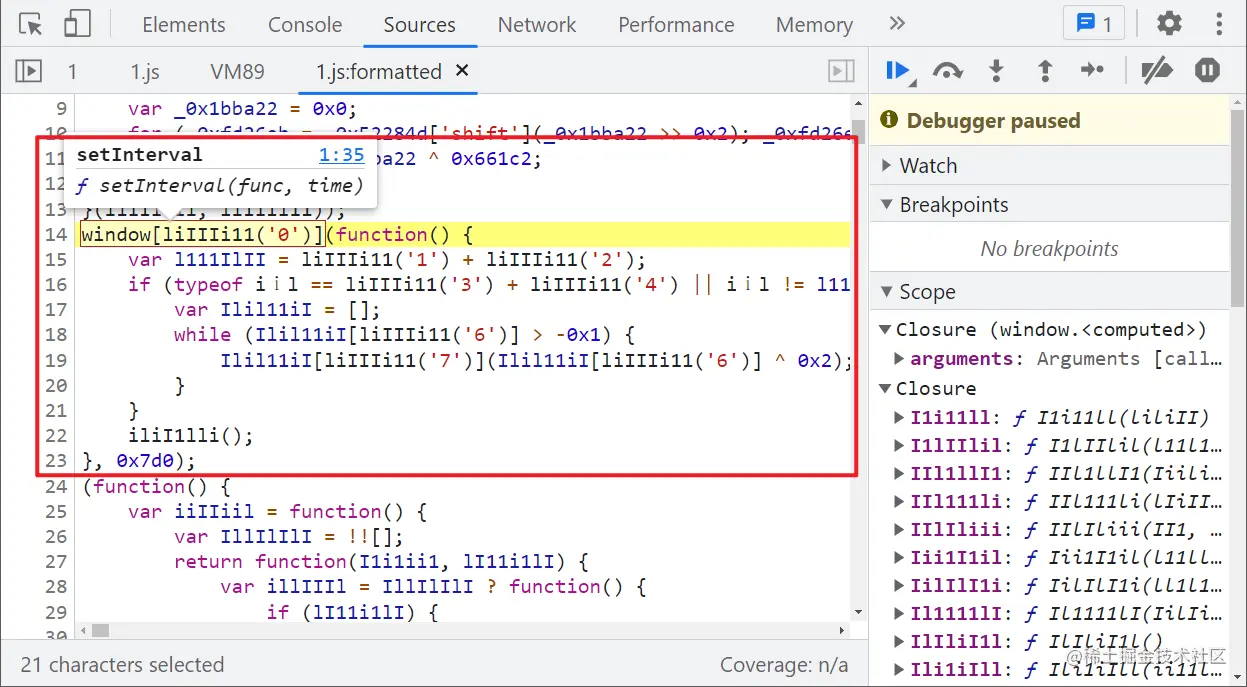1247x687 pixels.
Task: Toggle the file navigator sidebar icon
Action: click(29, 71)
